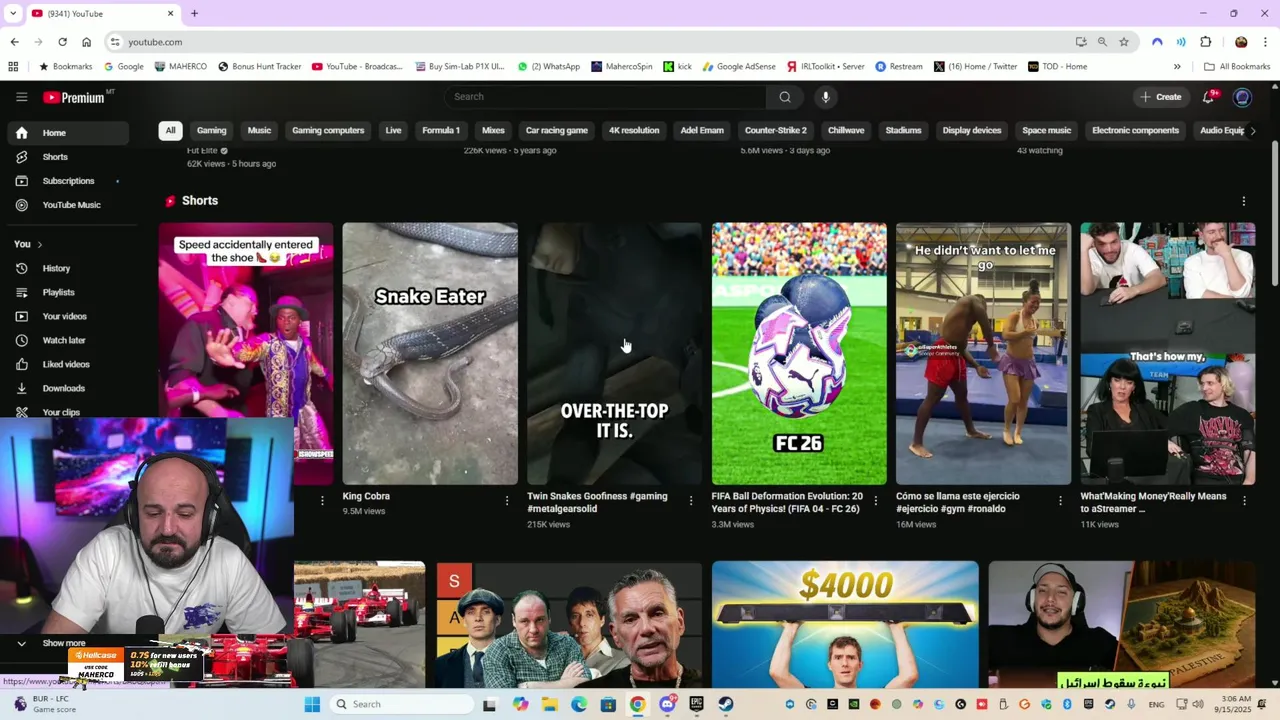Open the Windows Start menu

[x=312, y=704]
